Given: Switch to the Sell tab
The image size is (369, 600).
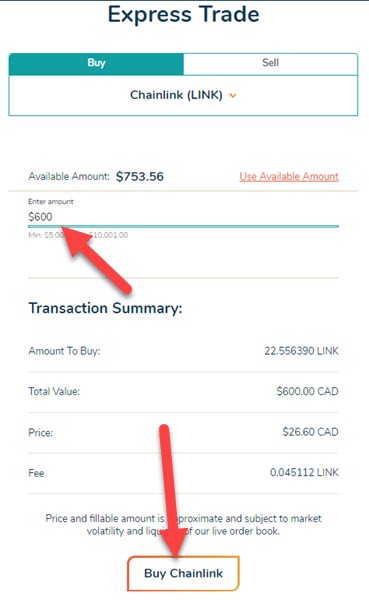Looking at the screenshot, I should [270, 64].
